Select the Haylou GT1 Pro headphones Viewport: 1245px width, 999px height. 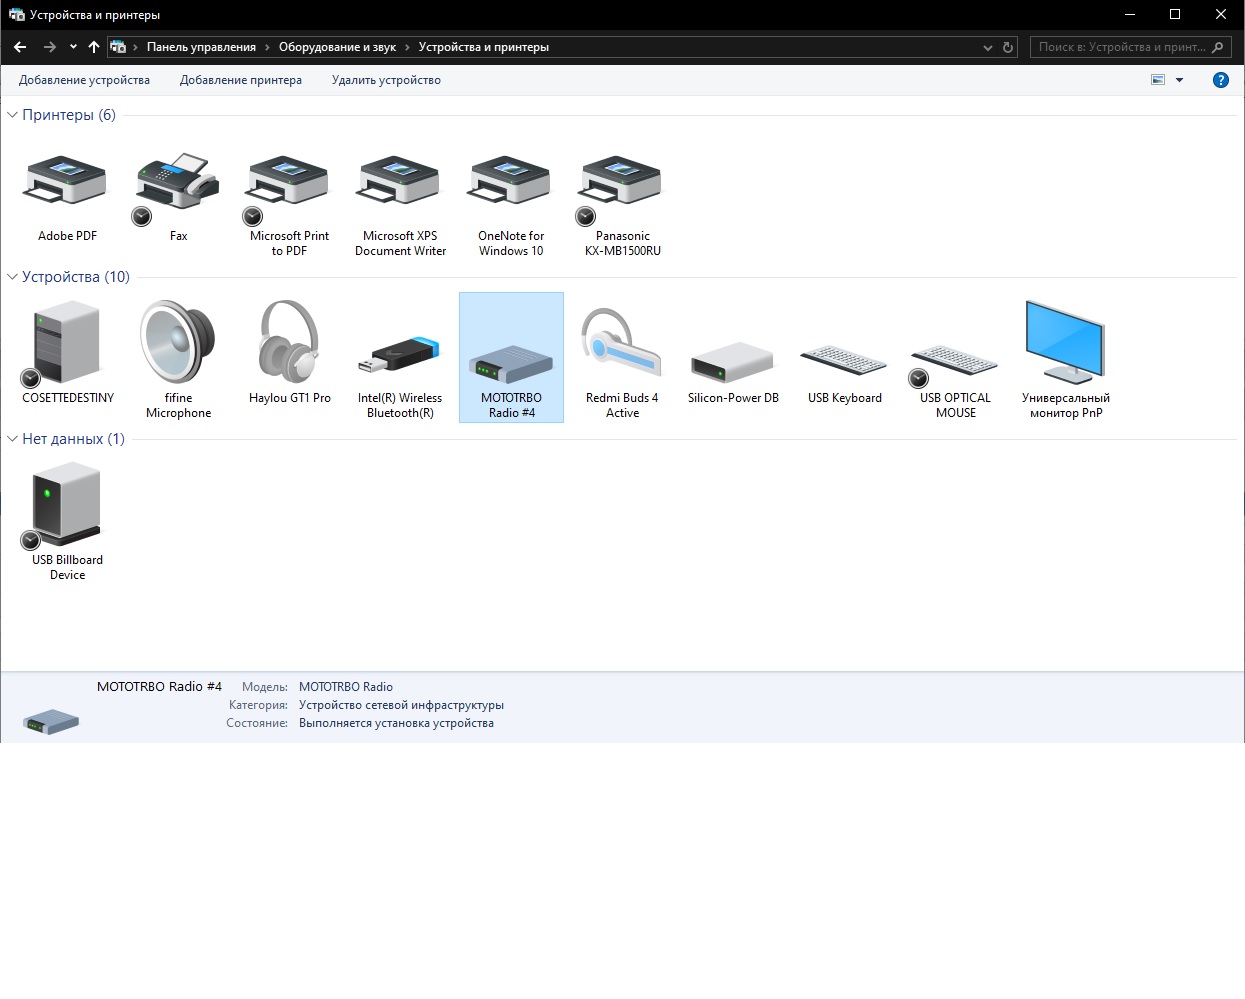[289, 344]
